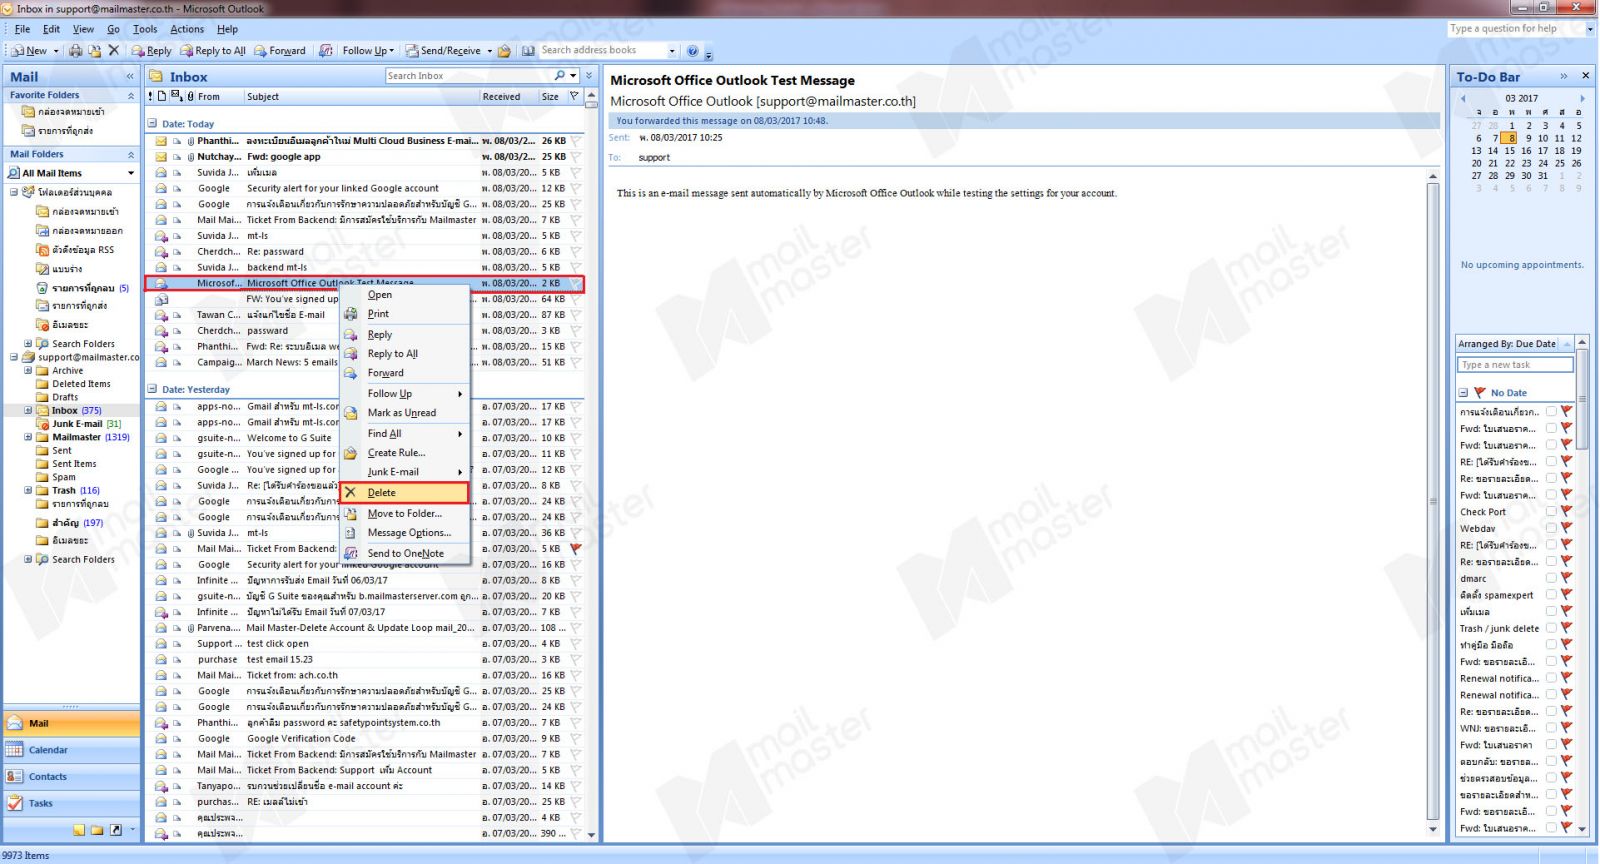Viewport: 1600px width, 864px height.
Task: Switch to the Calendar pane
Action: click(x=72, y=750)
